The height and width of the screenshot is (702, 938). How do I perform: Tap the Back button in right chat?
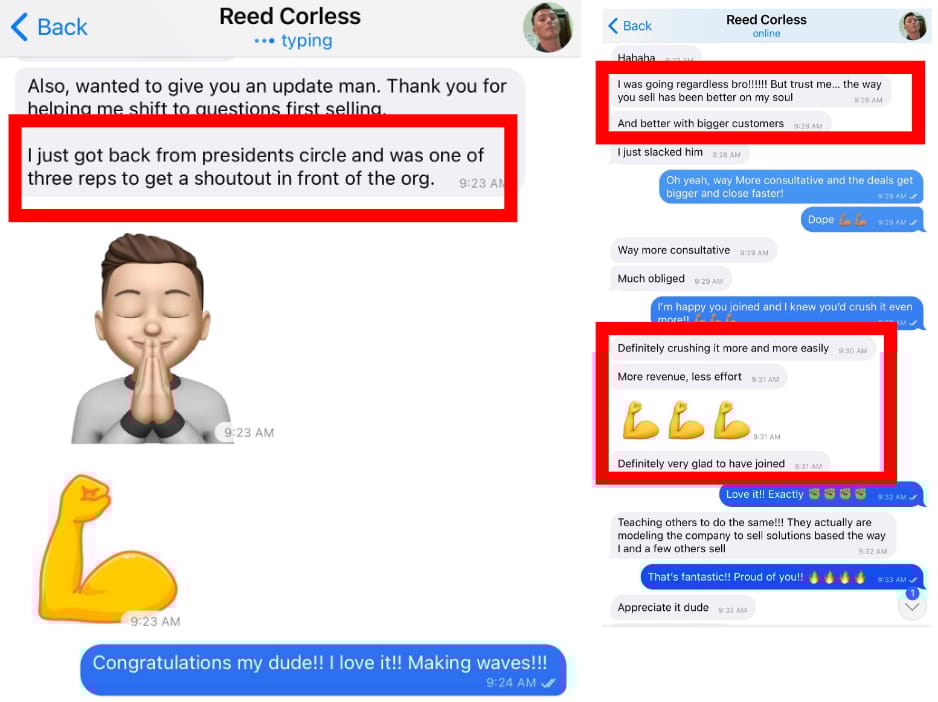[x=630, y=26]
